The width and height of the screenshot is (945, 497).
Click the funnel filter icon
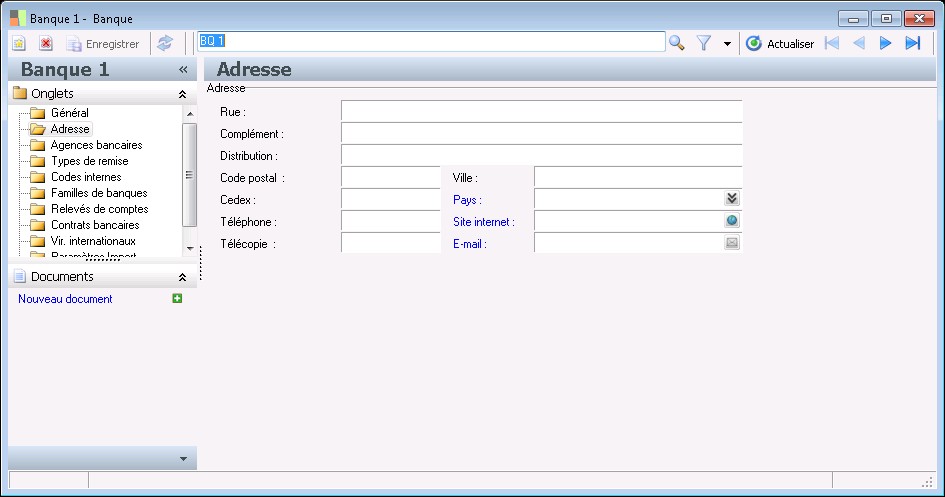(x=704, y=43)
